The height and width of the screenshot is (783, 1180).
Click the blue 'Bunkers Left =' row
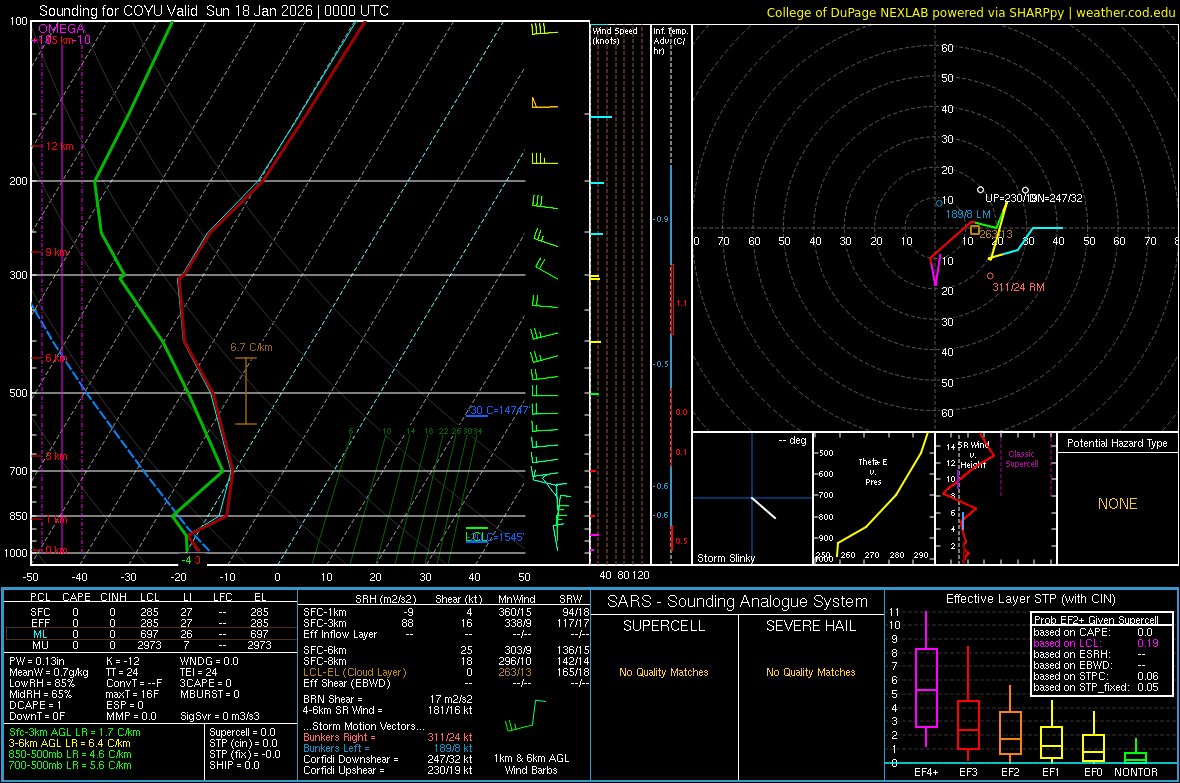point(388,748)
